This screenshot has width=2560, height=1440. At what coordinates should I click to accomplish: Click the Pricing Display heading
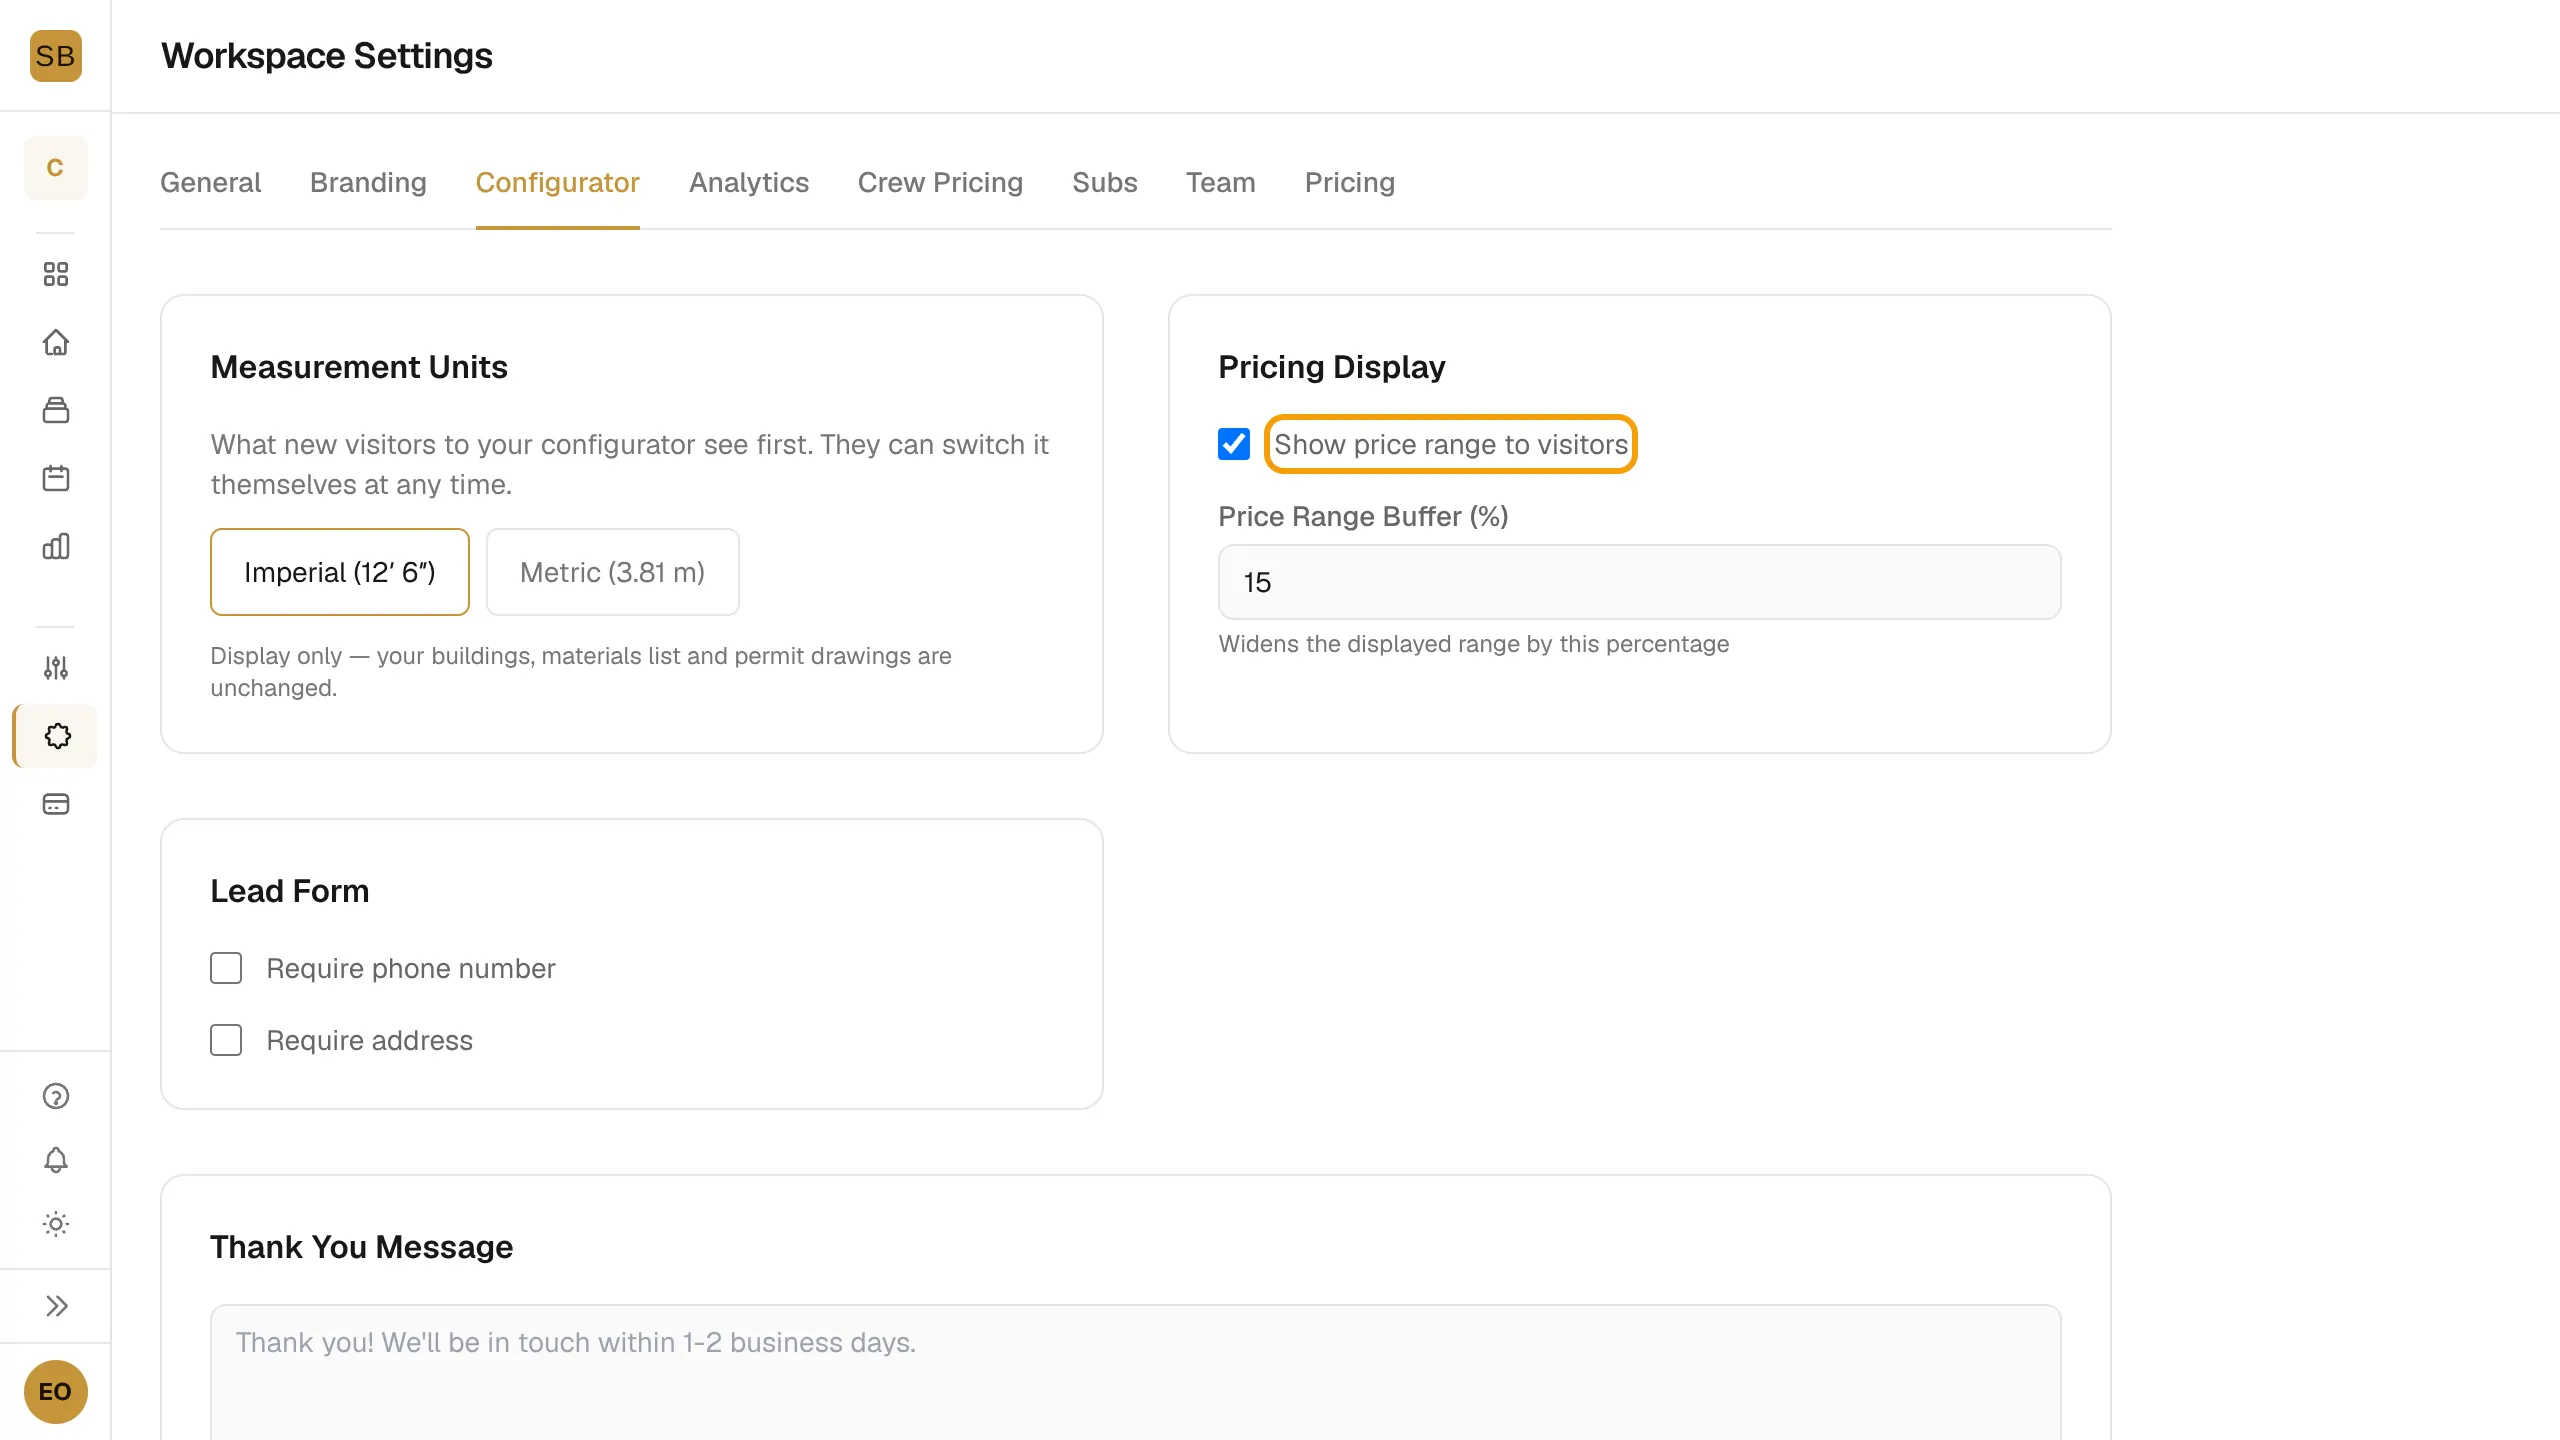(x=1331, y=367)
